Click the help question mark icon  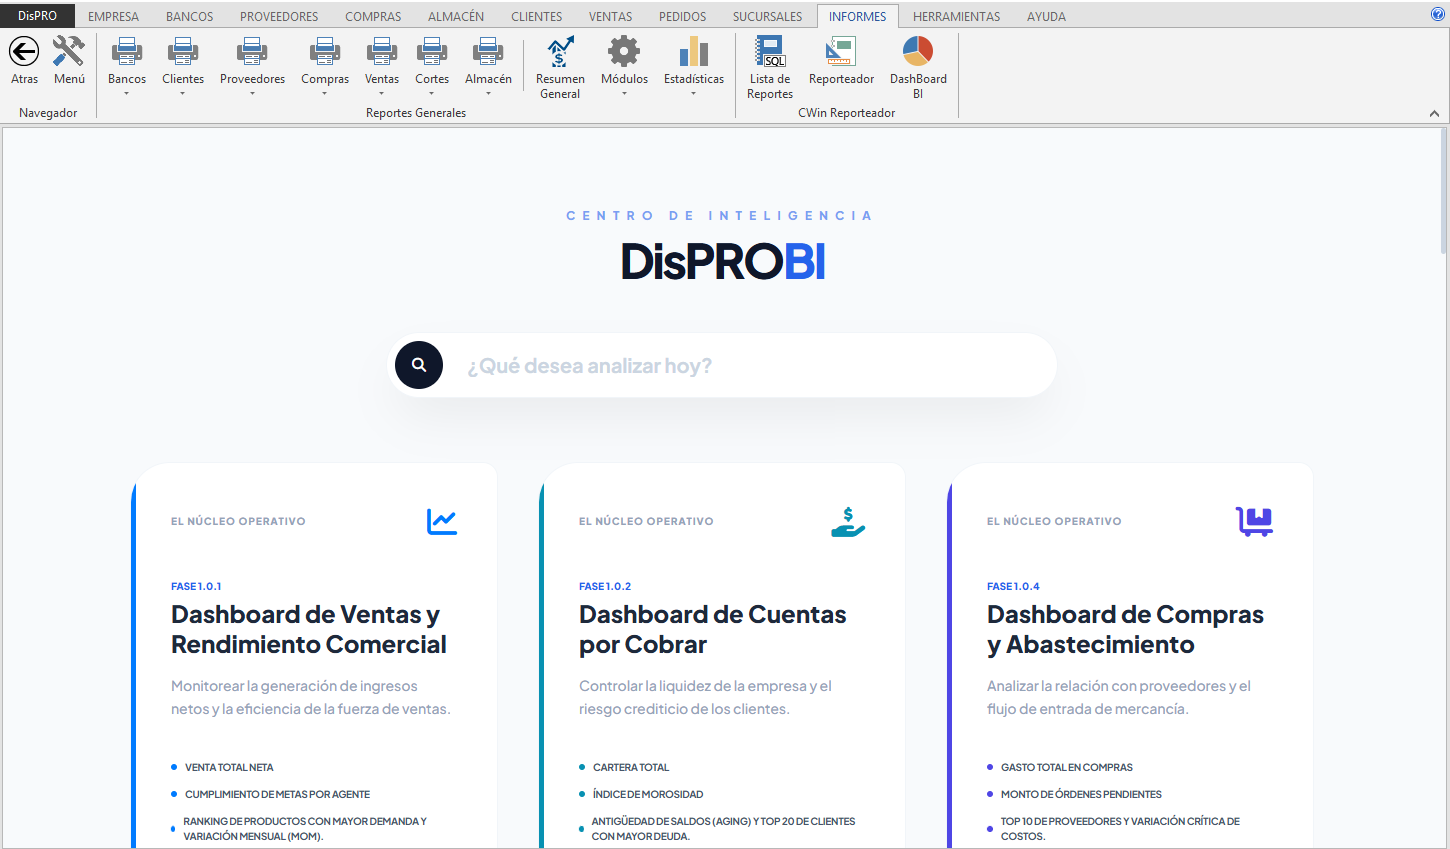click(x=1438, y=14)
